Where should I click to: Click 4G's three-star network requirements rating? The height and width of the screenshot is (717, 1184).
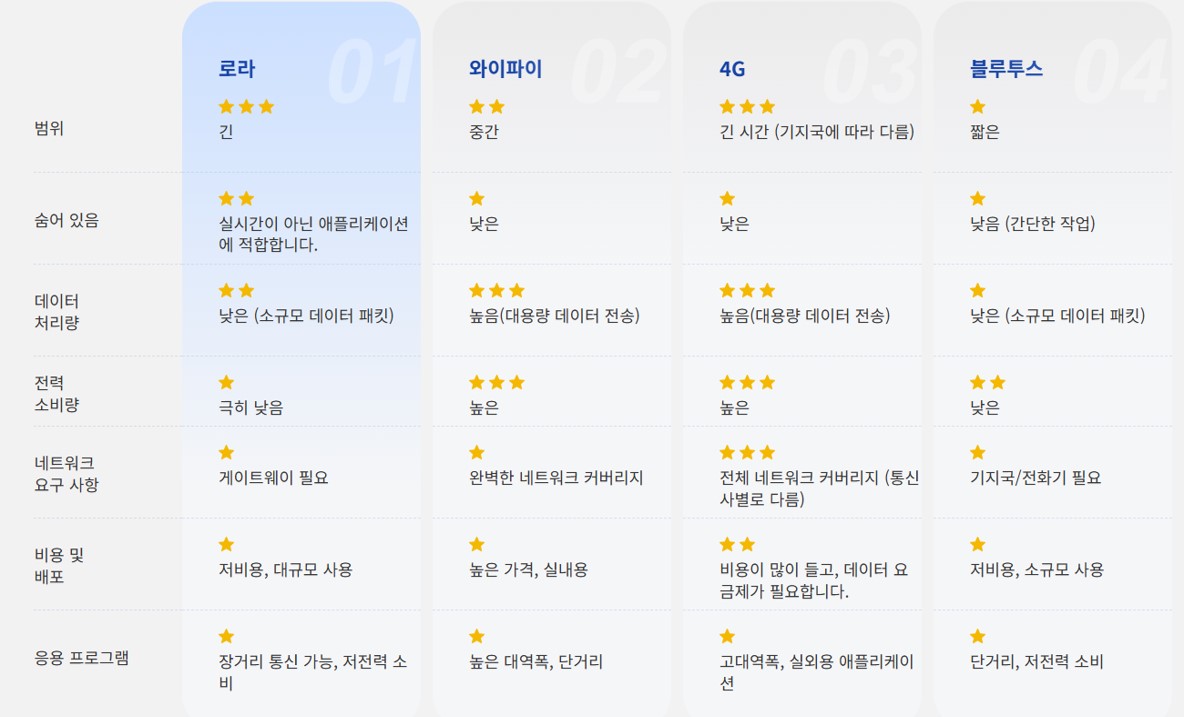(747, 452)
